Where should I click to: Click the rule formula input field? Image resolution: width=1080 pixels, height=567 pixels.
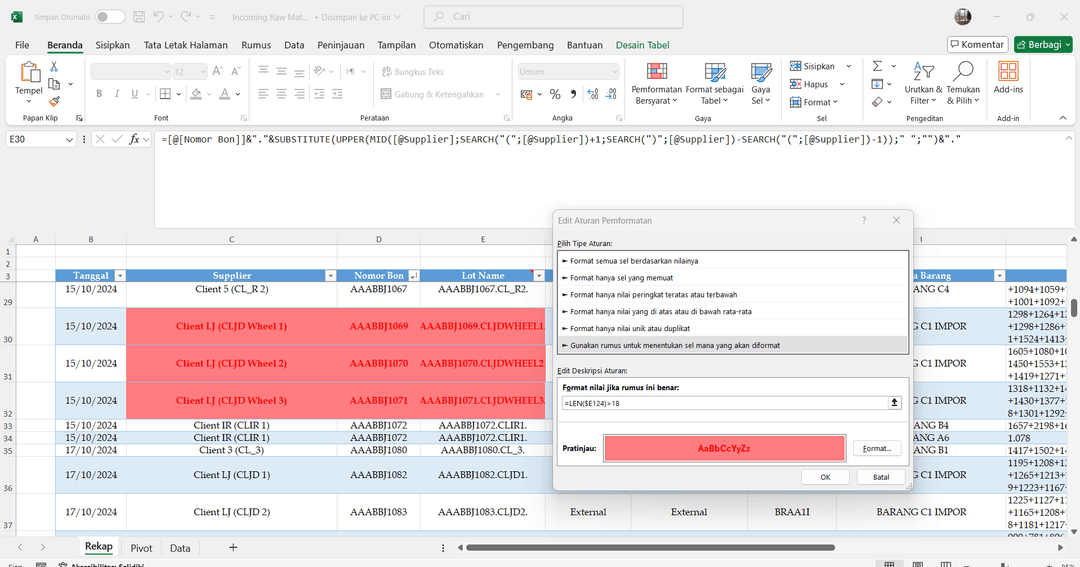pos(723,402)
